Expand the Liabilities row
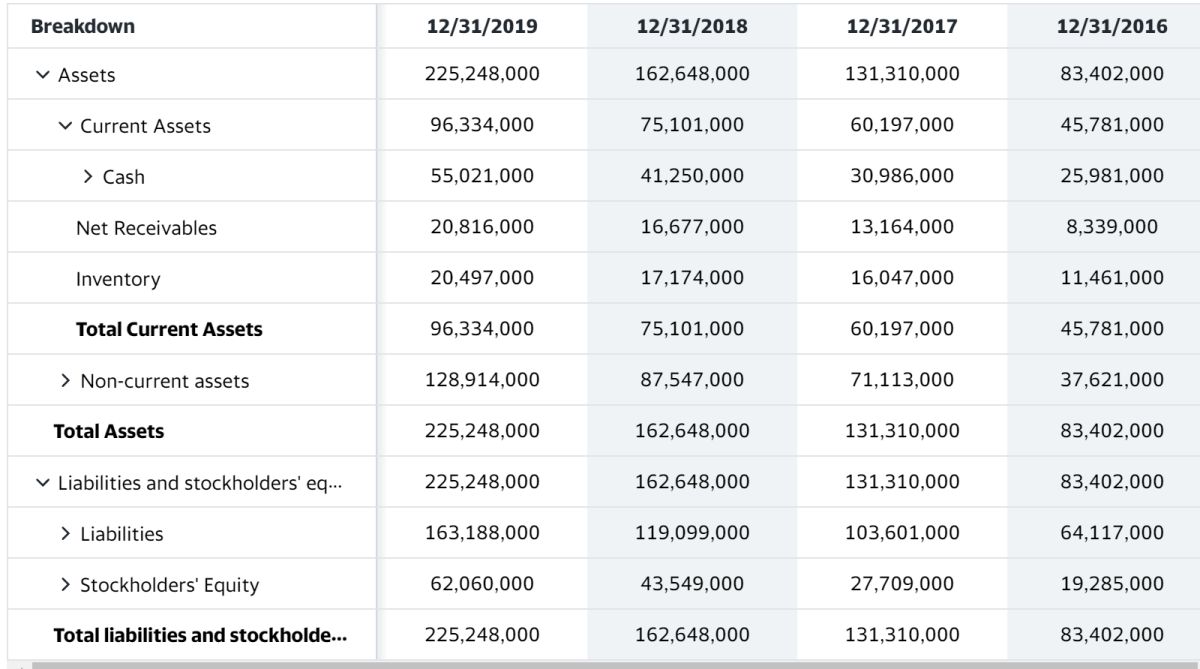Viewport: 1200px width, 669px height. tap(65, 534)
